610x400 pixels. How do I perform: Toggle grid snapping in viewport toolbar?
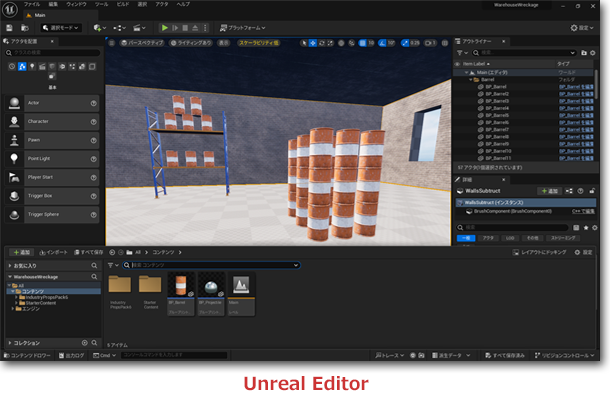coord(362,43)
